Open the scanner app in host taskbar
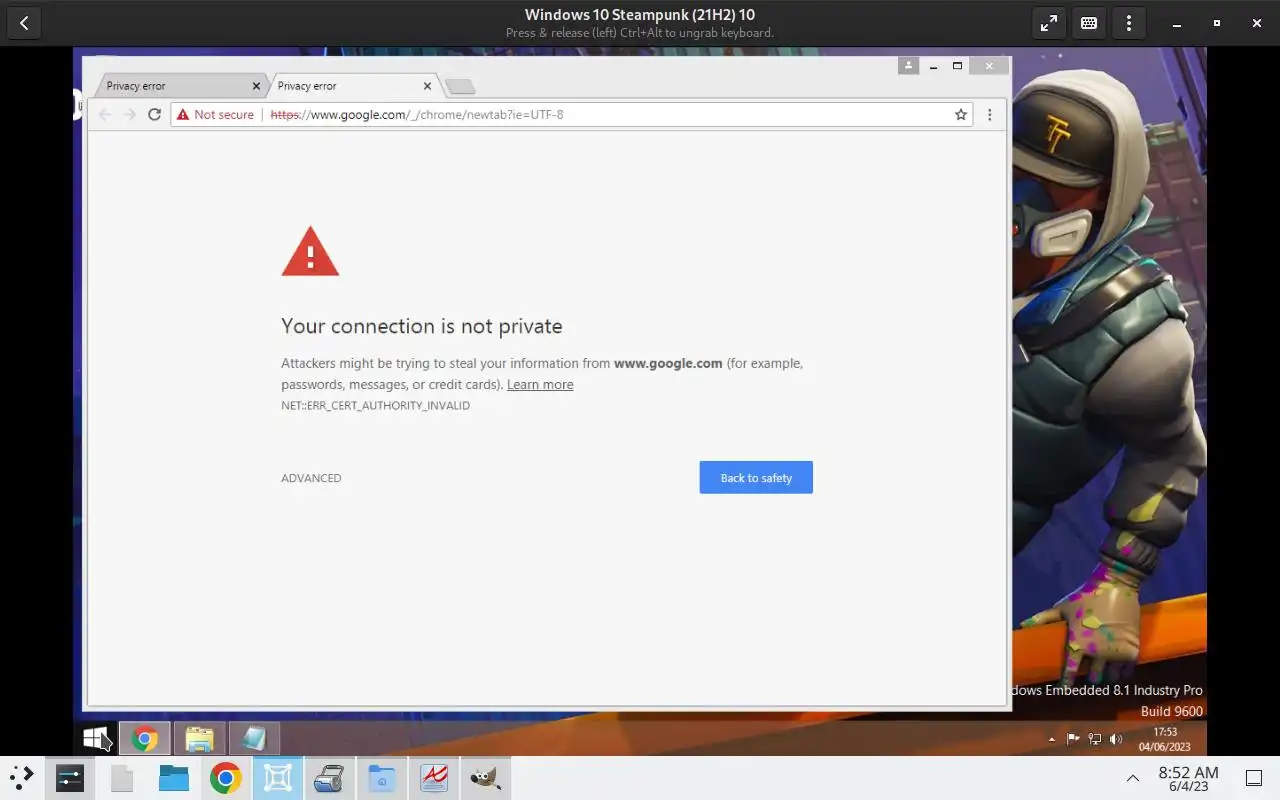 [330, 777]
